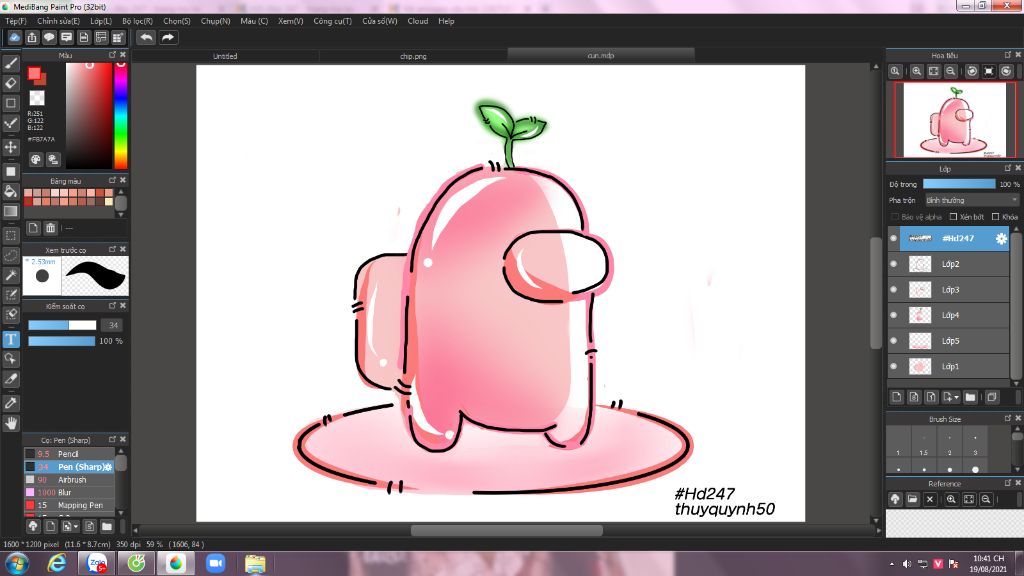1024x576 pixels.
Task: Select the Eraser tool
Action: [x=11, y=83]
